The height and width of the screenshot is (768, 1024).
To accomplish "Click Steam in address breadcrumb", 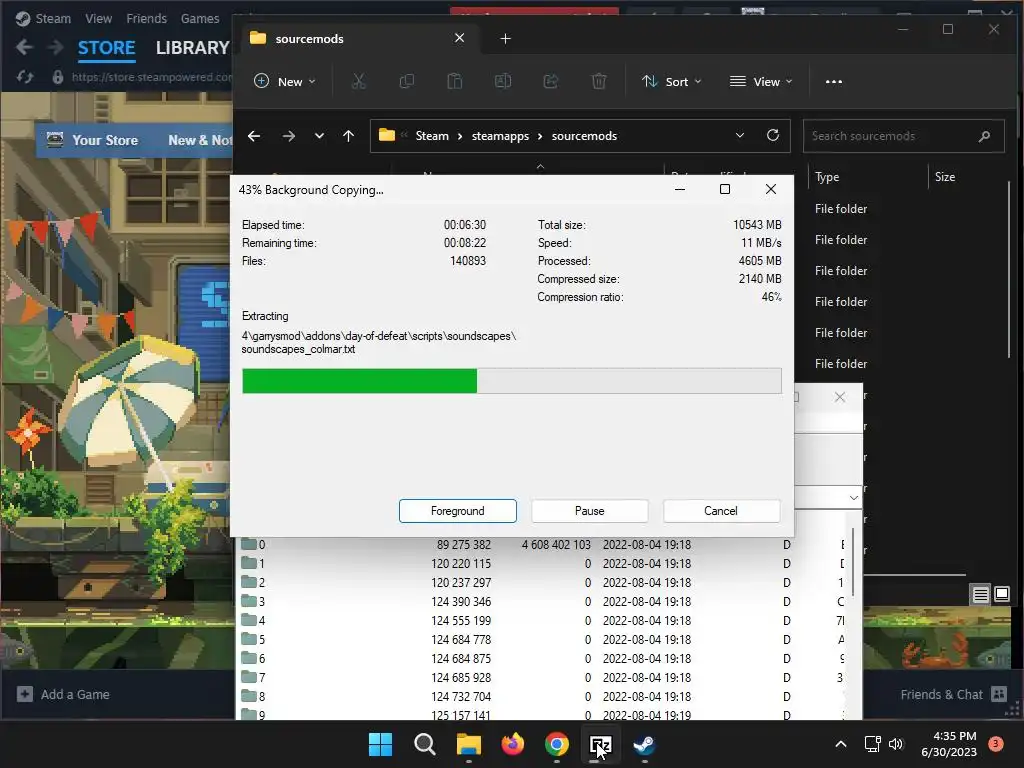I will (x=432, y=136).
